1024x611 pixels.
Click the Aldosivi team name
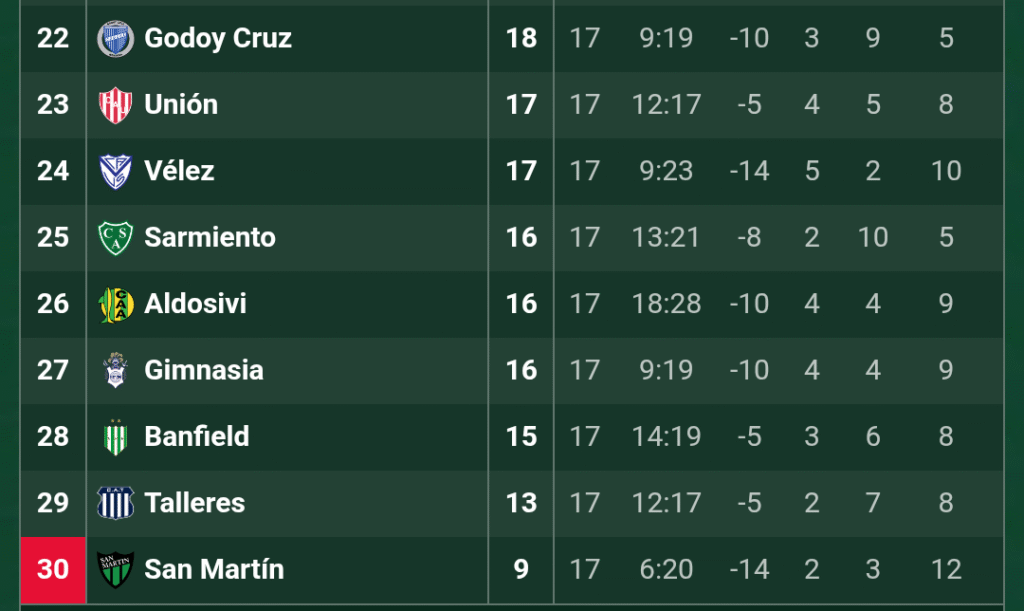(195, 303)
